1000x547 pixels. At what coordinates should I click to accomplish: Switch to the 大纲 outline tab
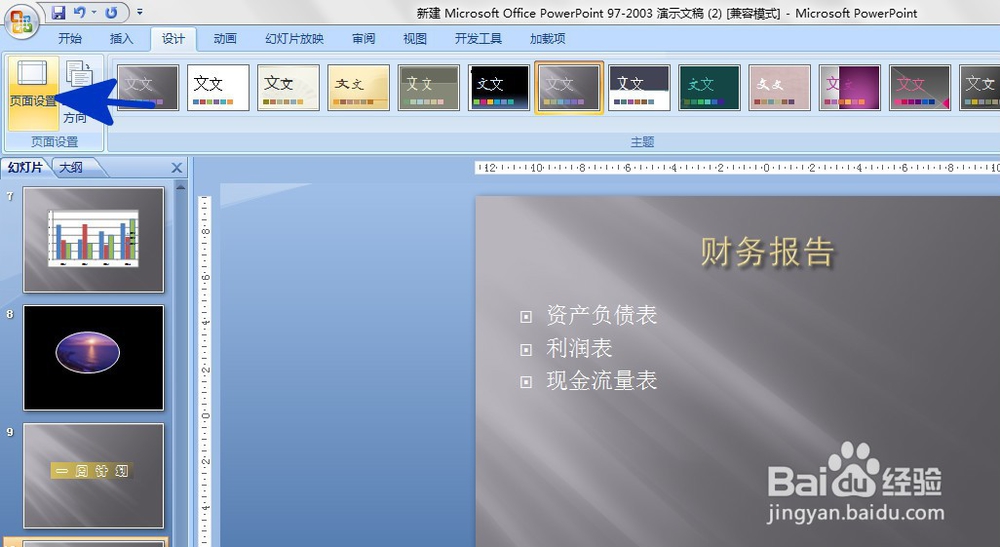71,168
